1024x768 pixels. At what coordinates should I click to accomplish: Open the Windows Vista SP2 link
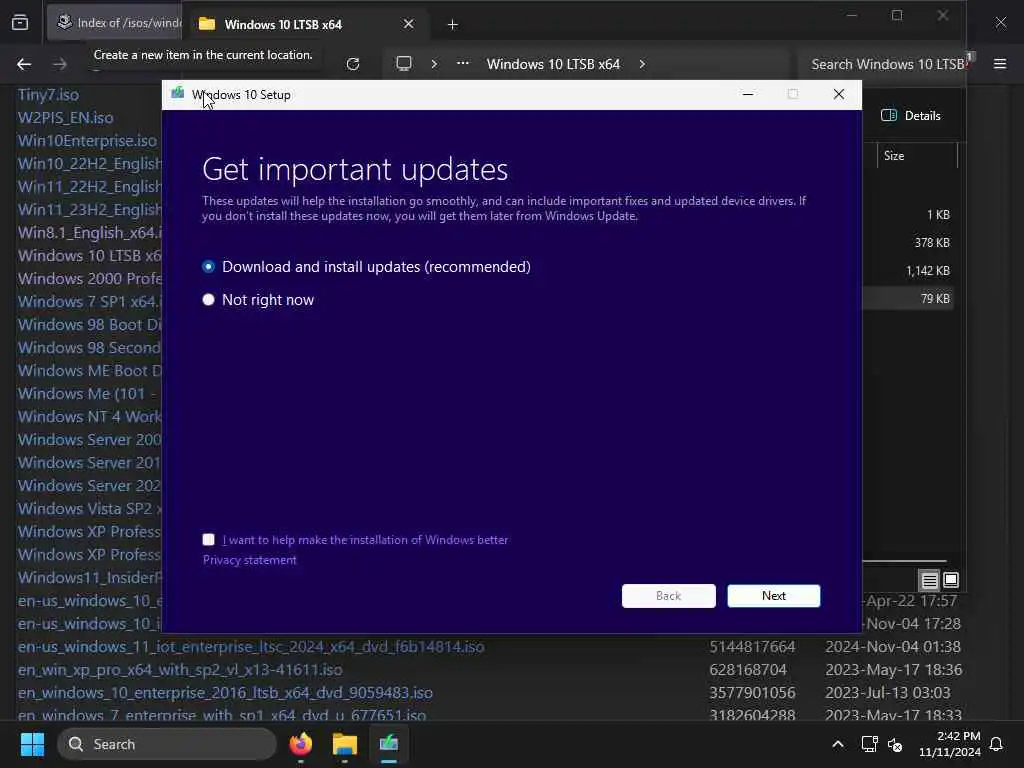[x=89, y=509]
